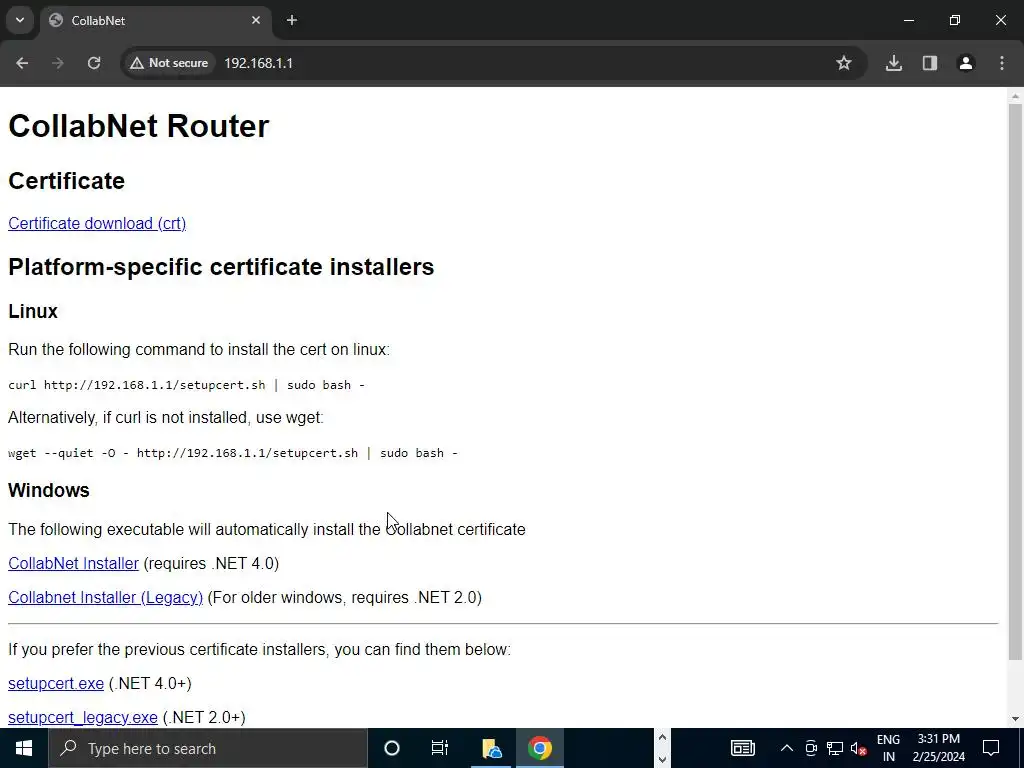
Task: Bookmark this page with the star icon
Action: [x=844, y=63]
